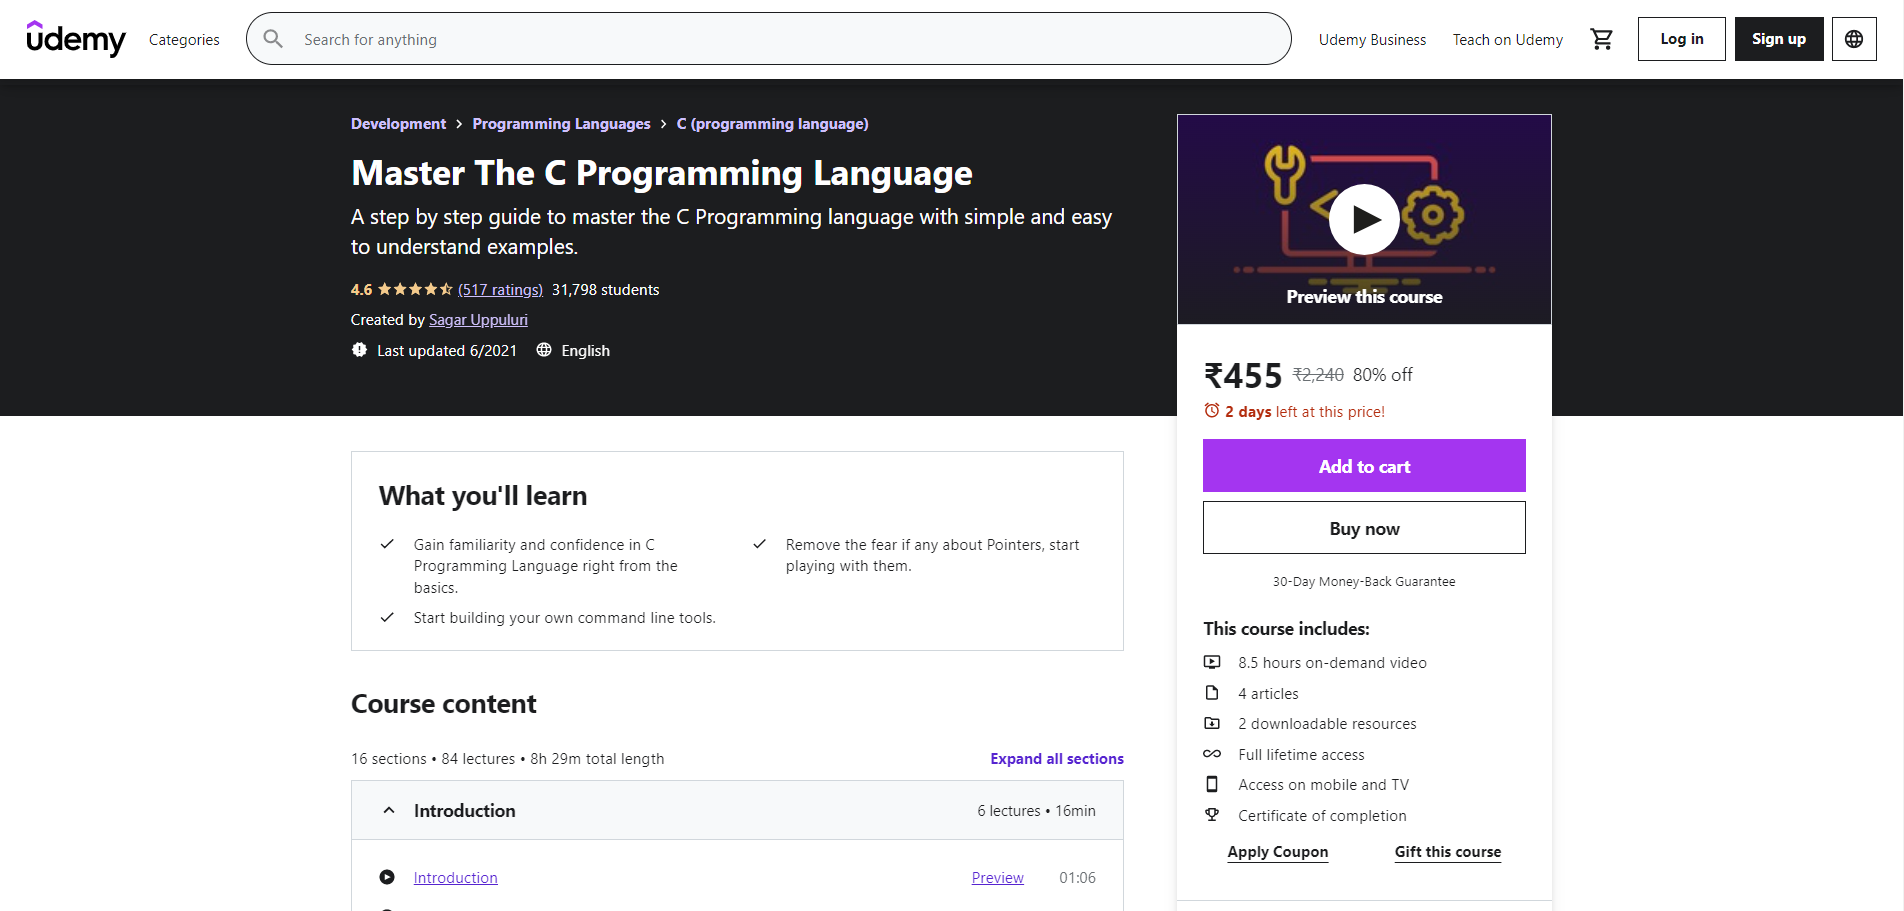Image resolution: width=1904 pixels, height=911 pixels.
Task: Click the checkmark beside Start building command line tools
Action: (387, 617)
